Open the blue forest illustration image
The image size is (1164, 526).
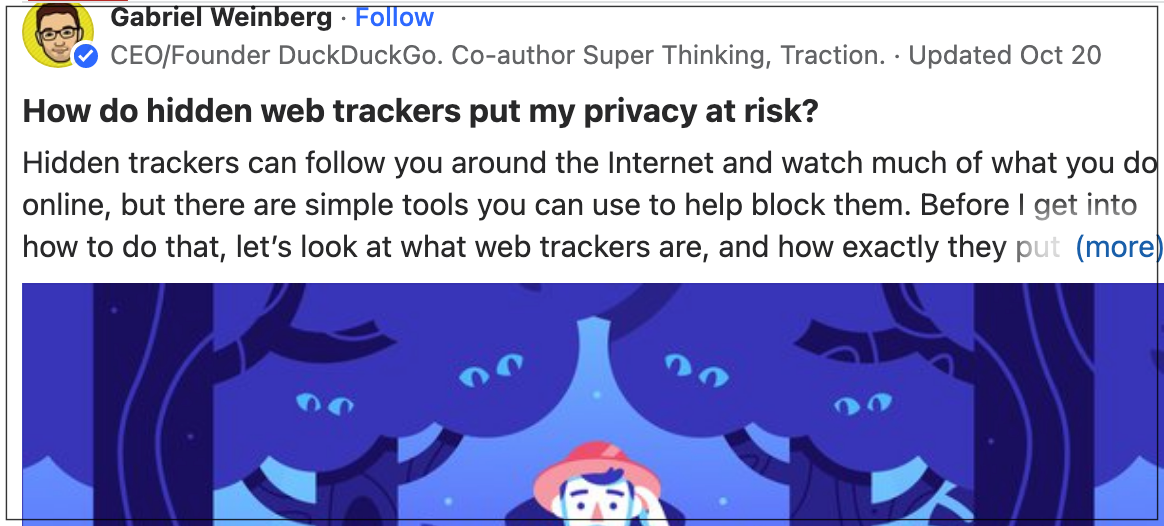coord(593,404)
